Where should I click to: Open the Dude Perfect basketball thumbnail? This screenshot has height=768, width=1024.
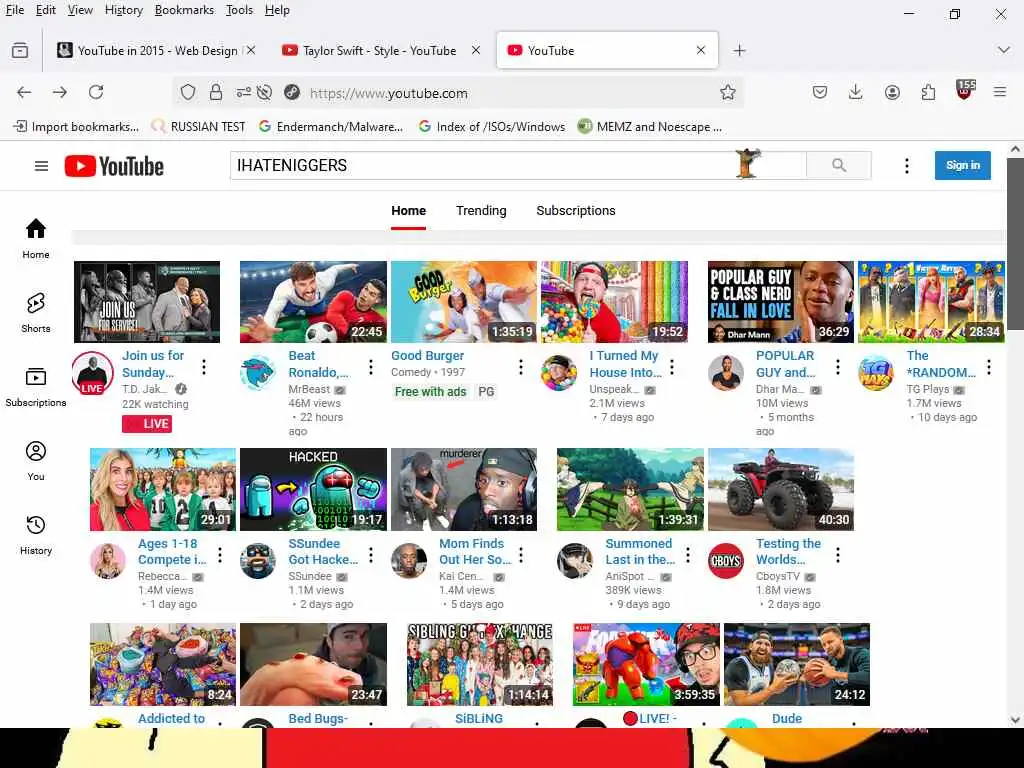point(797,664)
